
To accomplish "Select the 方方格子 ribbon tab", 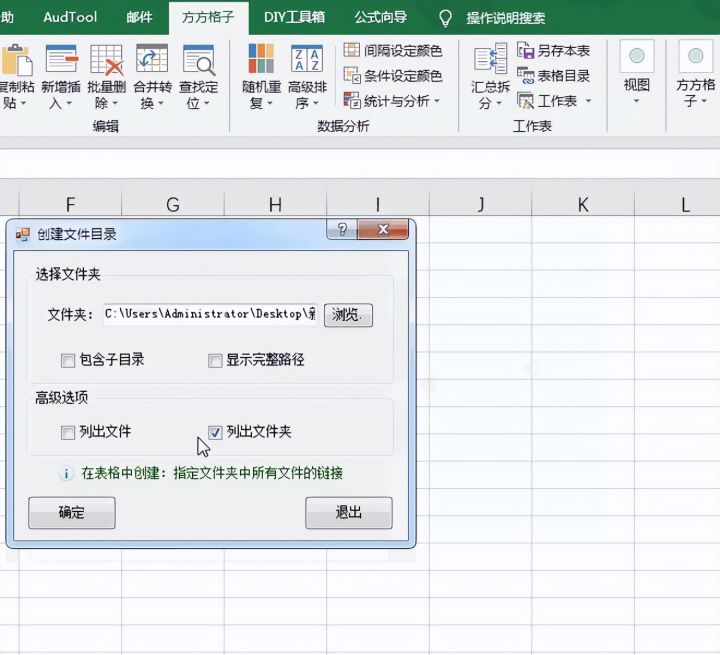I will click(208, 17).
